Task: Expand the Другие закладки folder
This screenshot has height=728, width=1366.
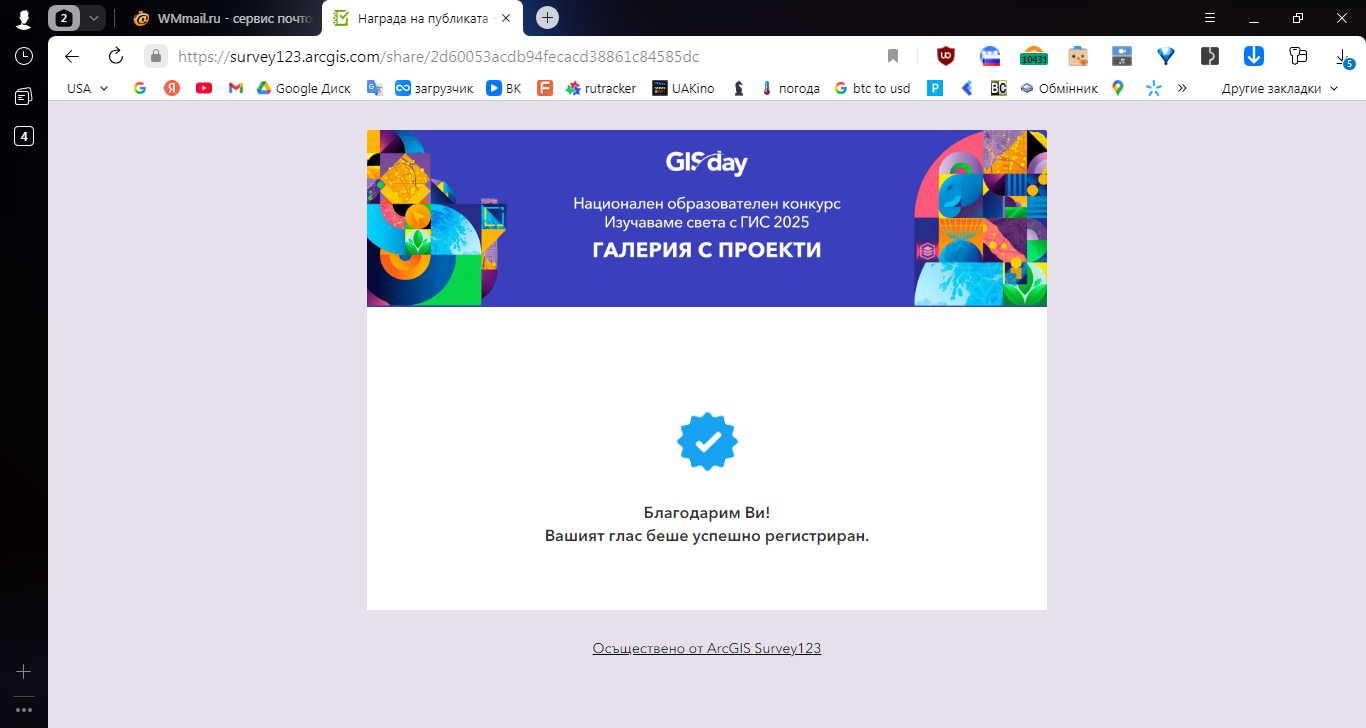Action: [1280, 88]
